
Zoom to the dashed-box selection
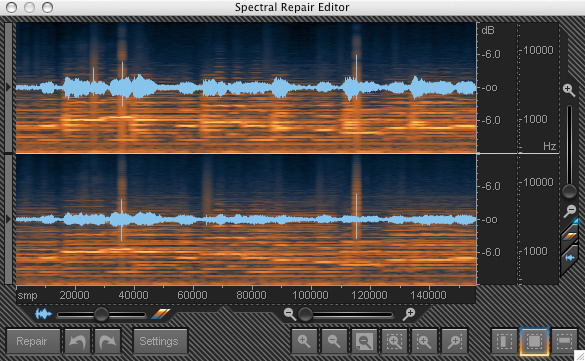(x=394, y=341)
